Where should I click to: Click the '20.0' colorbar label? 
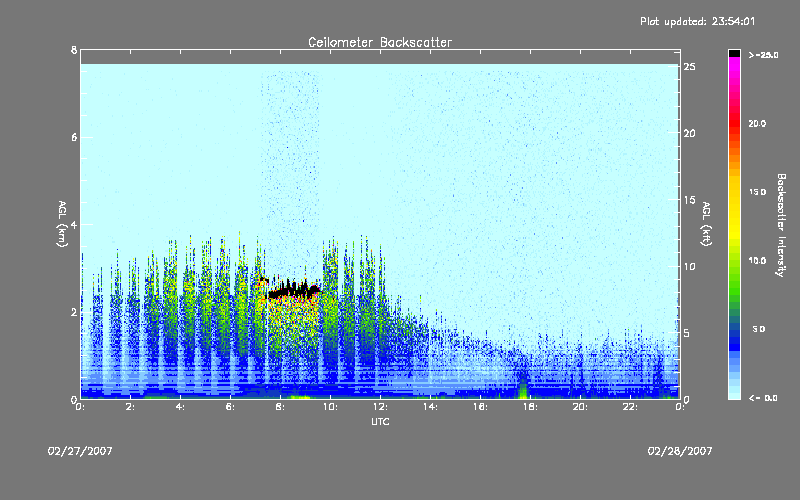point(757,123)
